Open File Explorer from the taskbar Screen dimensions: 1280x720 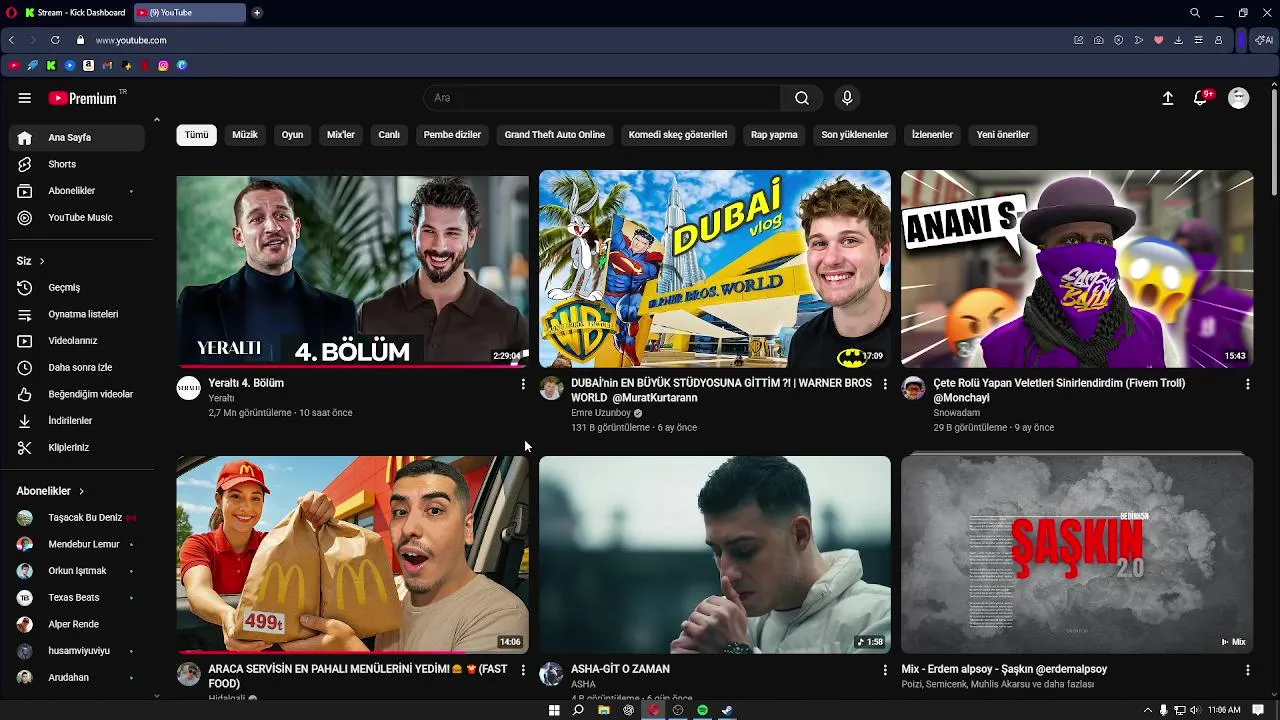604,710
